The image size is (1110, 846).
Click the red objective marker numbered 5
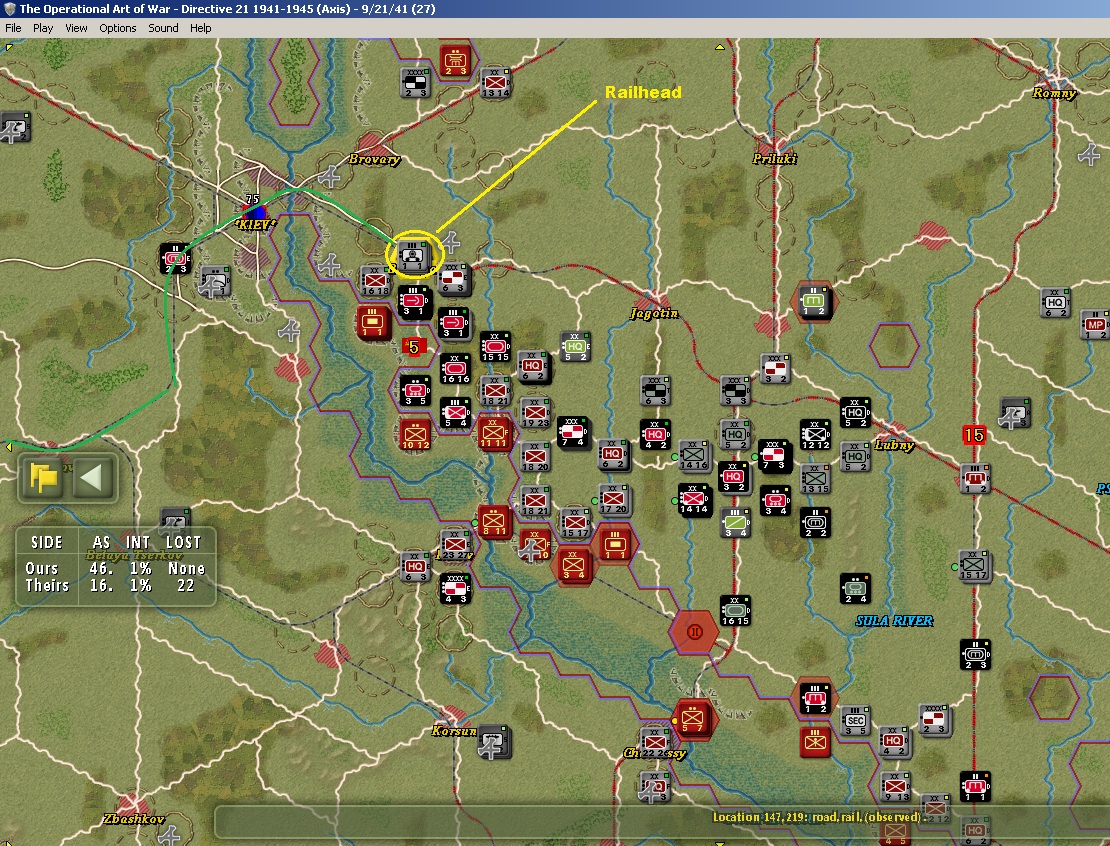coord(414,346)
